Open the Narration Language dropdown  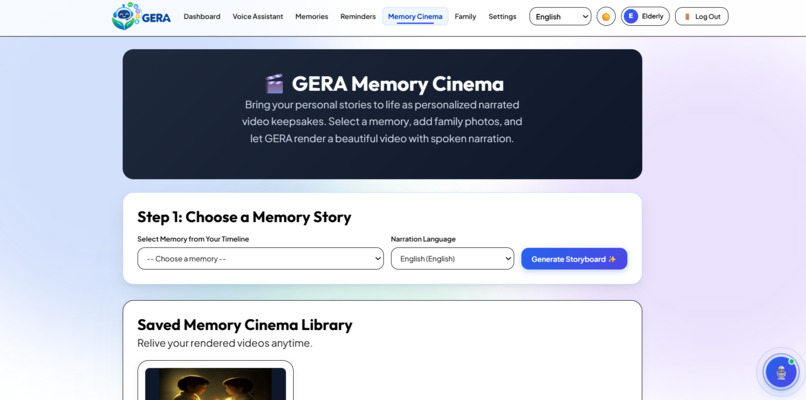pyautogui.click(x=452, y=259)
